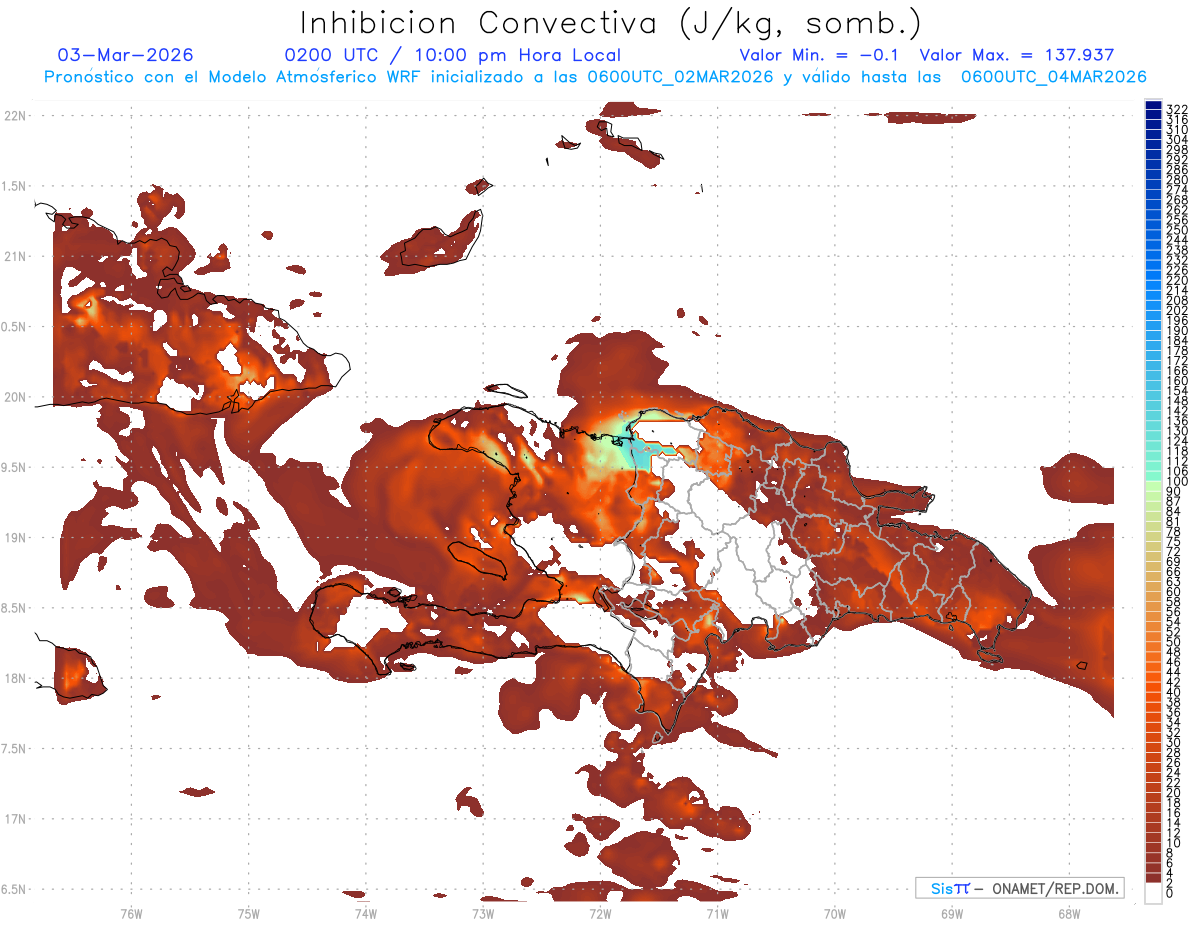Click the "0600UTC_04MAR2026" valid-until time

(x=1054, y=77)
